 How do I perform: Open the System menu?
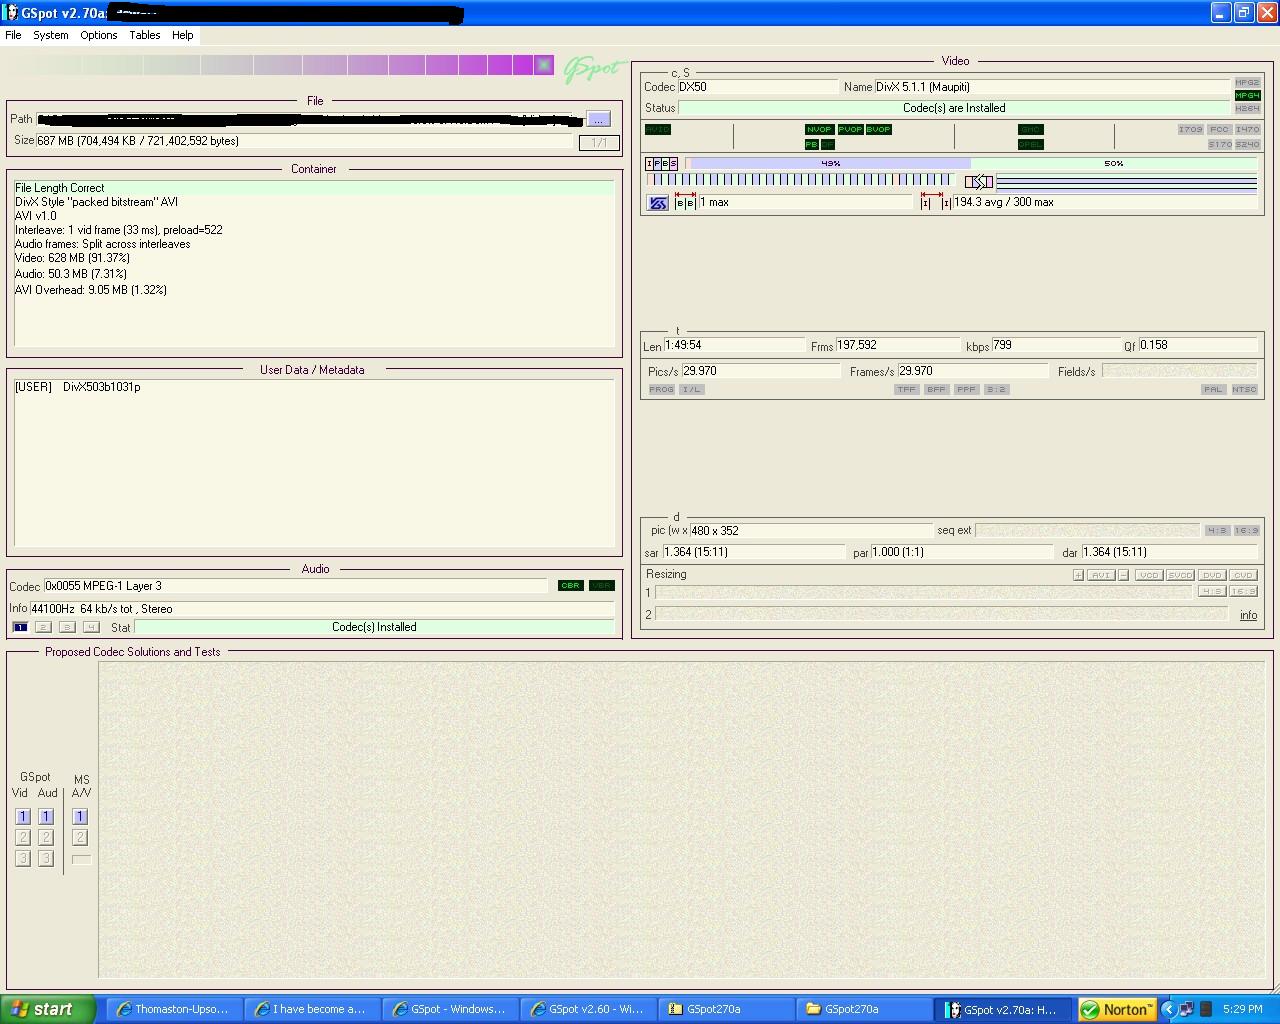pyautogui.click(x=51, y=35)
